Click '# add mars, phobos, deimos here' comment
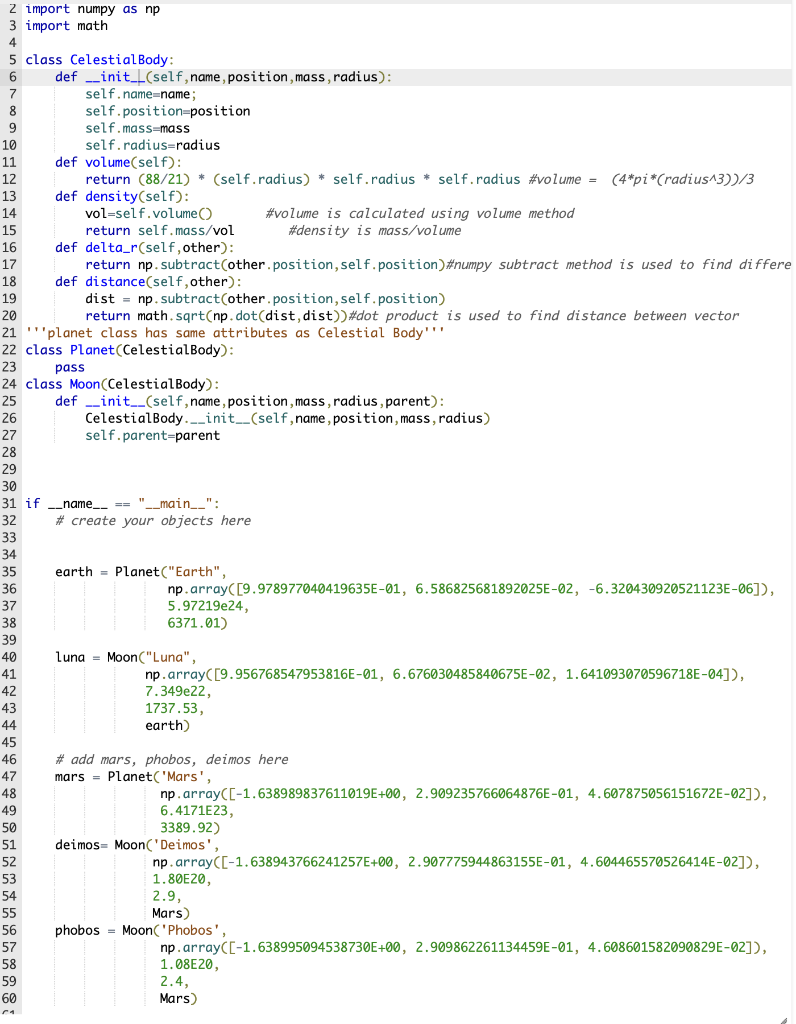This screenshot has height=1024, width=796. point(172,760)
